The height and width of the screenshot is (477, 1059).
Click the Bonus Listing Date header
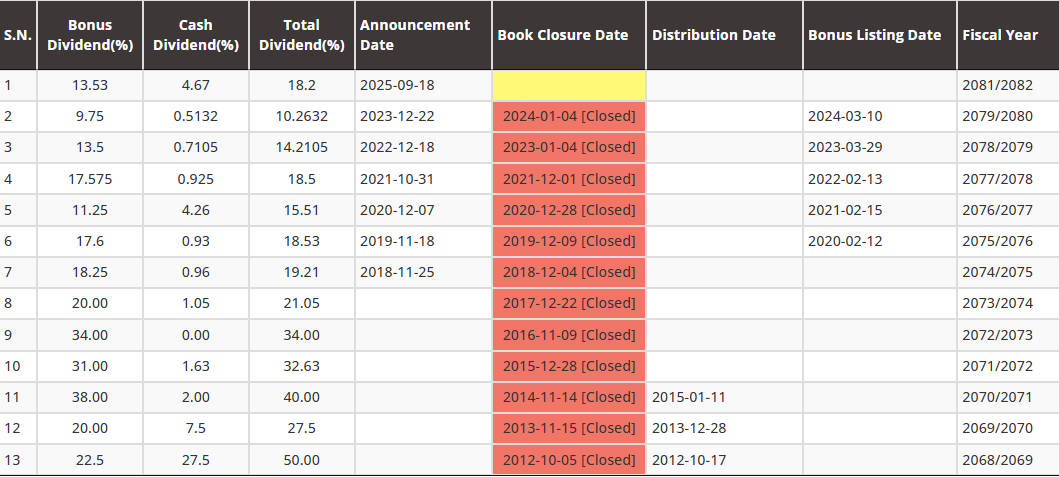click(880, 35)
